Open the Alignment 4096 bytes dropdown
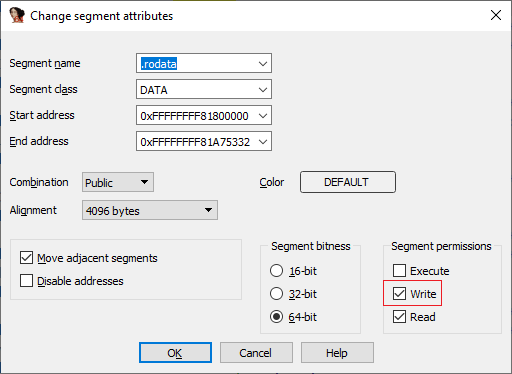 pyautogui.click(x=150, y=210)
